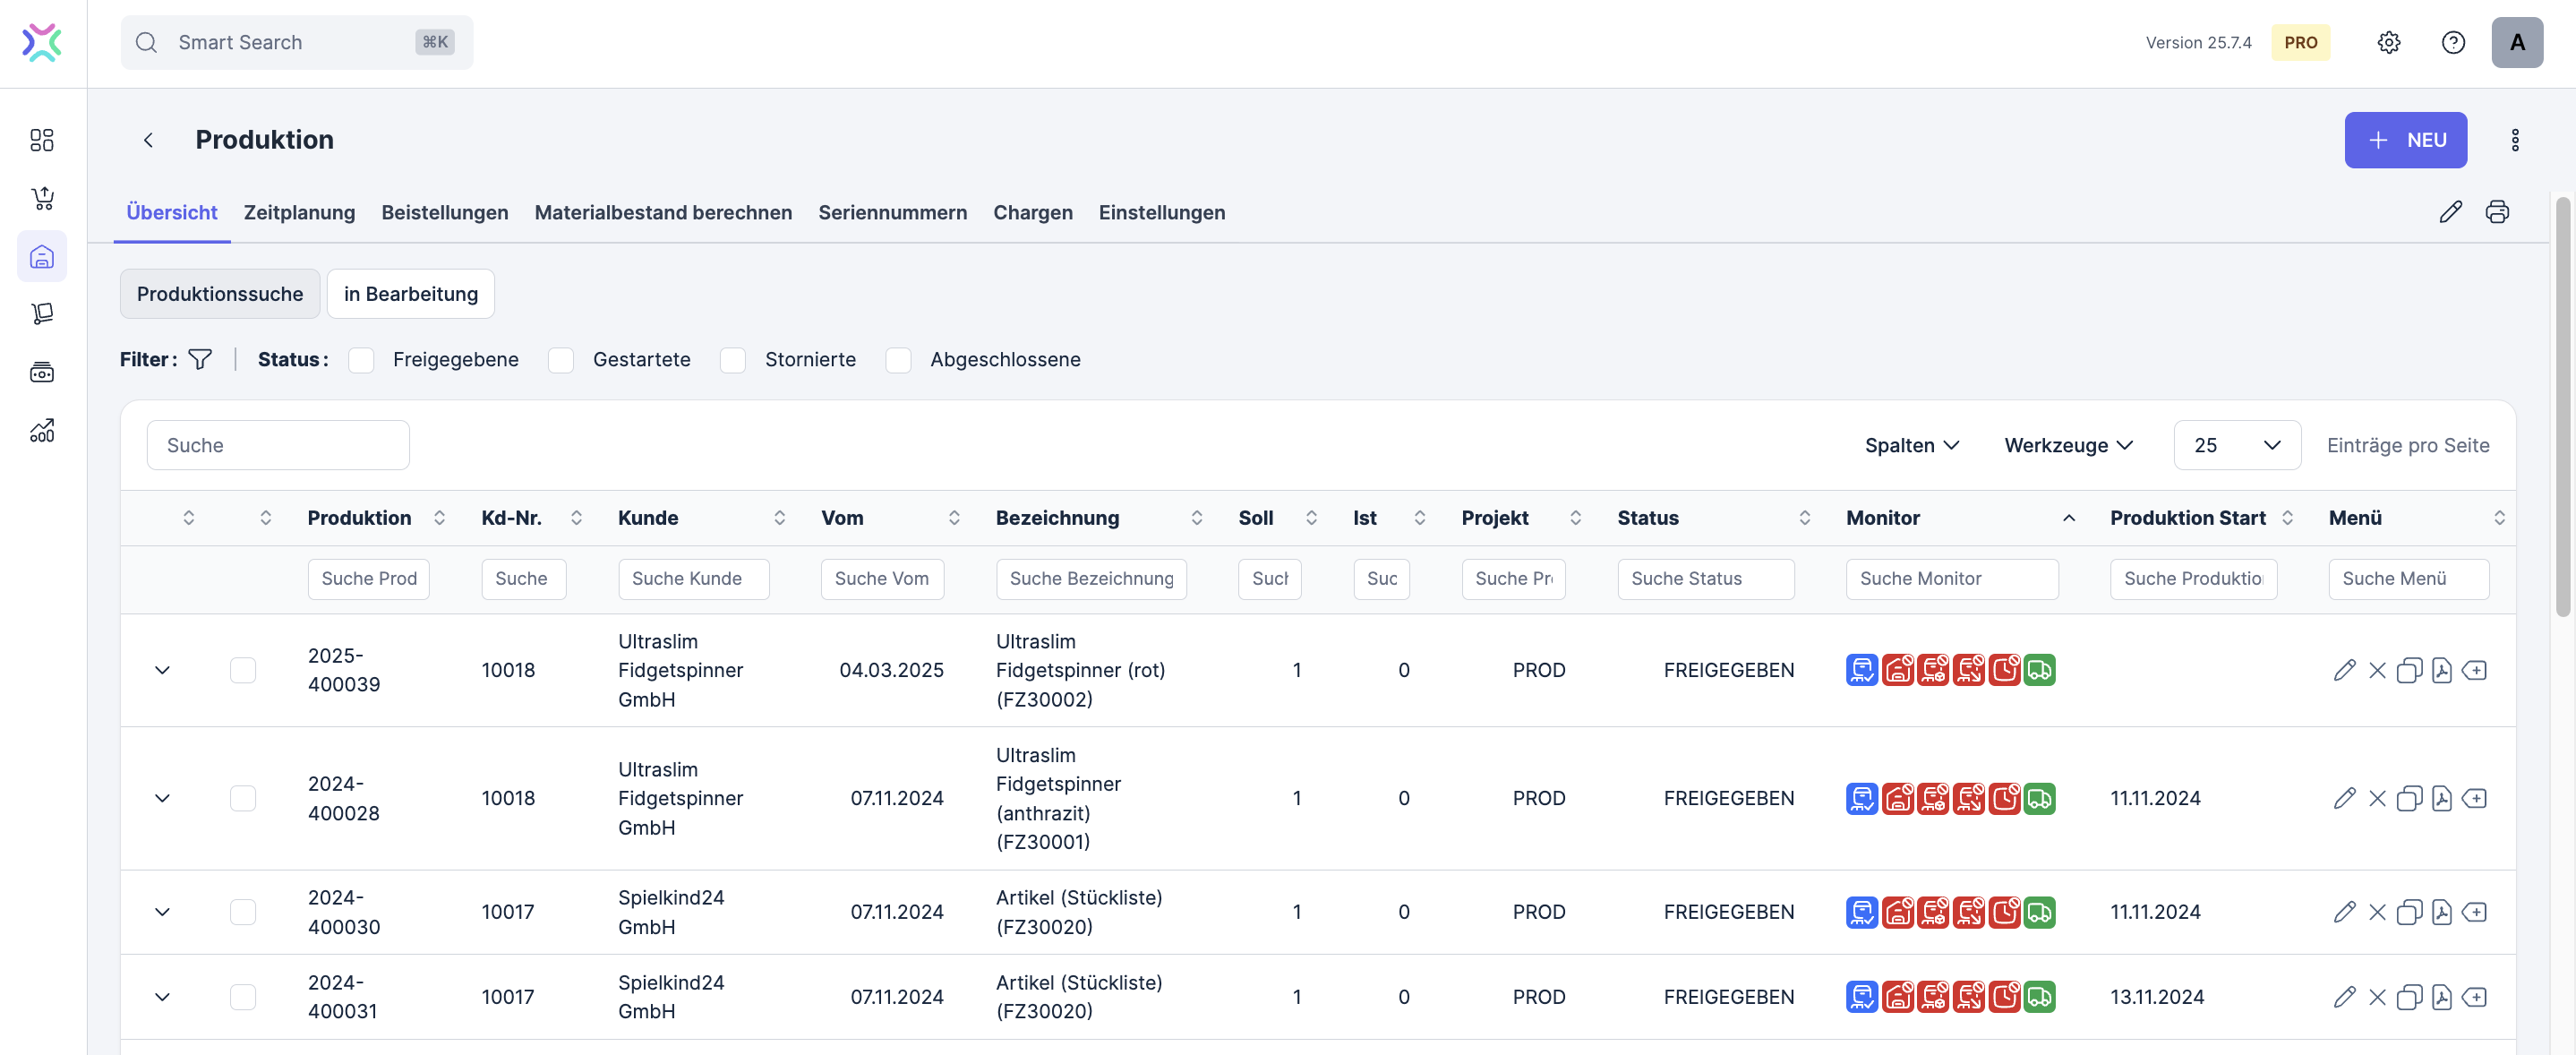Switch to the Zeitplanung tab
Image resolution: width=2576 pixels, height=1055 pixels.
pos(299,212)
